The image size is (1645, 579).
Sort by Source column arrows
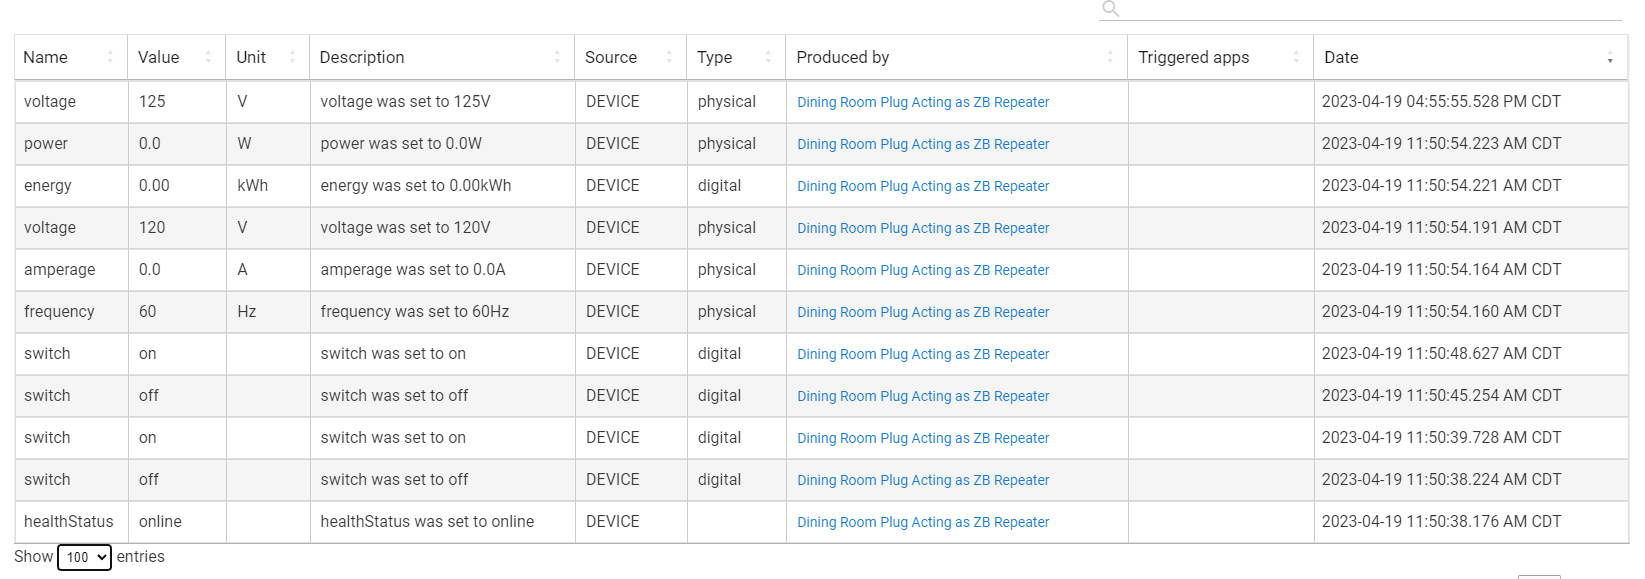[x=669, y=58]
